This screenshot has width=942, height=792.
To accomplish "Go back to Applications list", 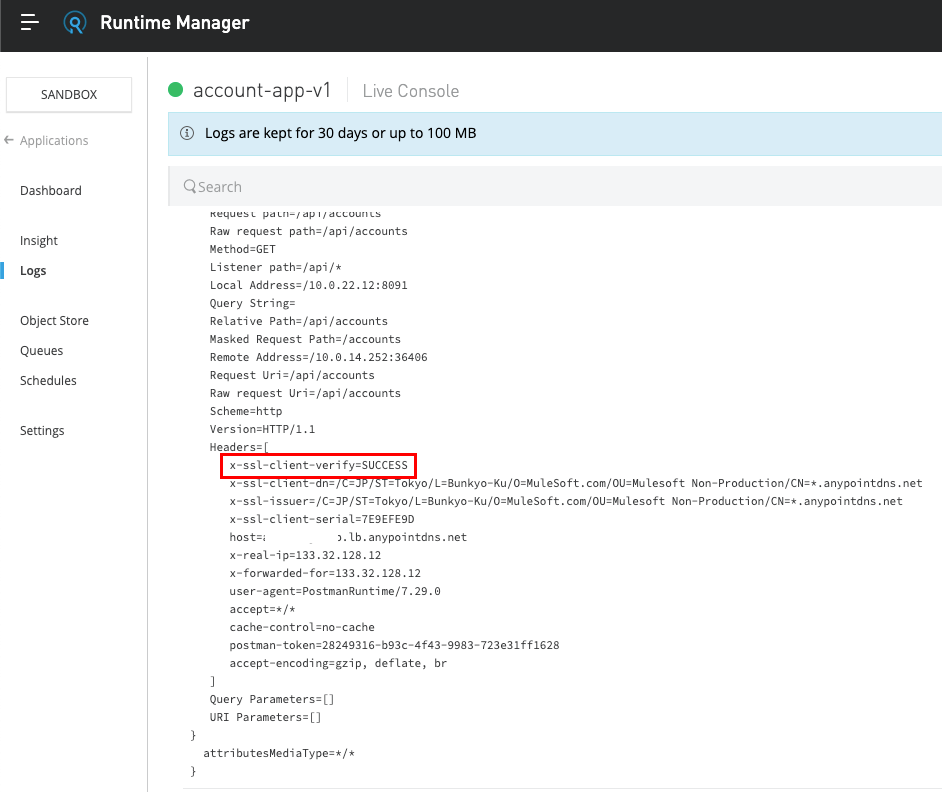I will (x=54, y=141).
